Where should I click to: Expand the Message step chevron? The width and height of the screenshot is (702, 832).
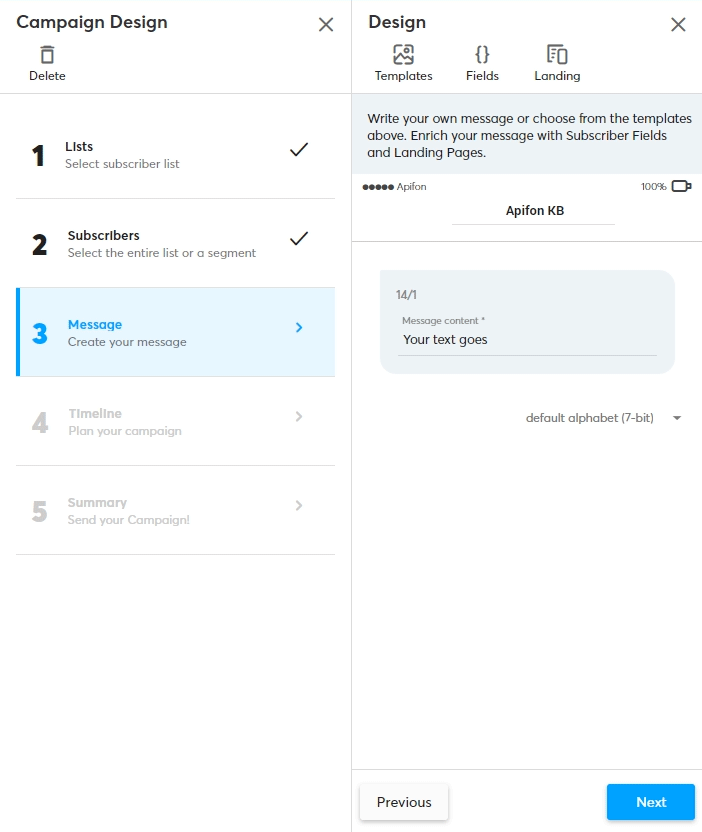click(299, 327)
